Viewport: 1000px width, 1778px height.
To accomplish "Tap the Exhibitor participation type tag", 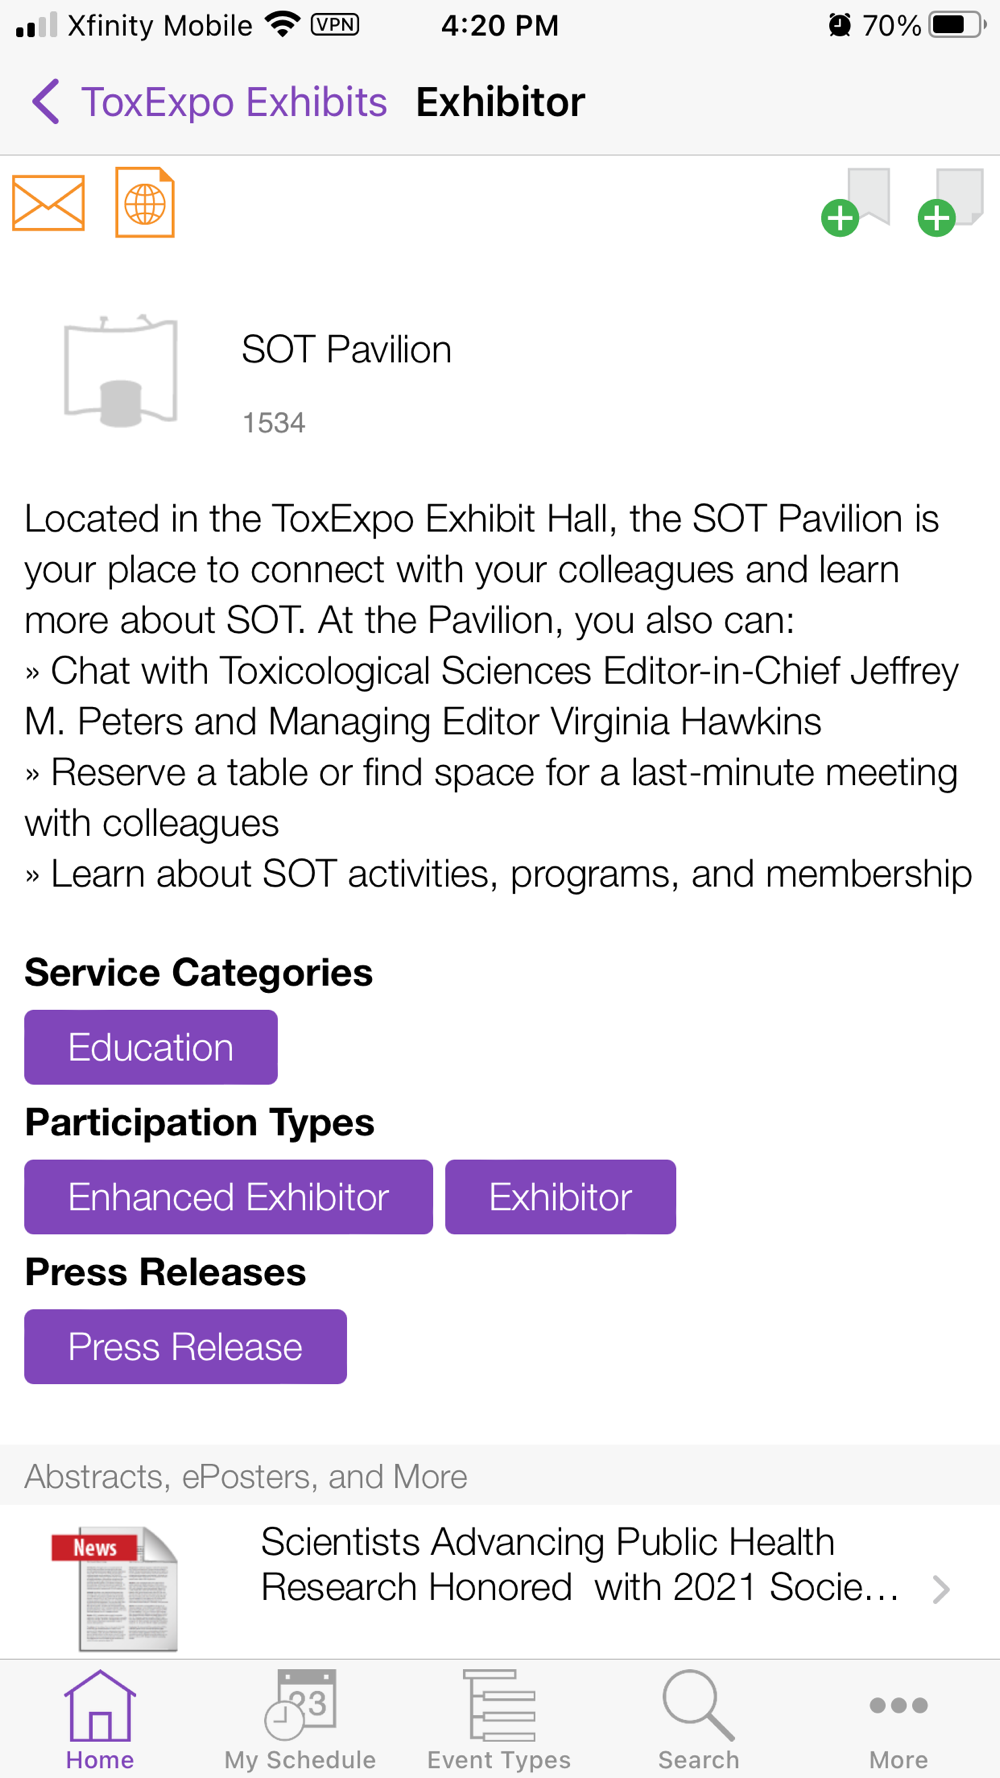I will click(x=560, y=1197).
